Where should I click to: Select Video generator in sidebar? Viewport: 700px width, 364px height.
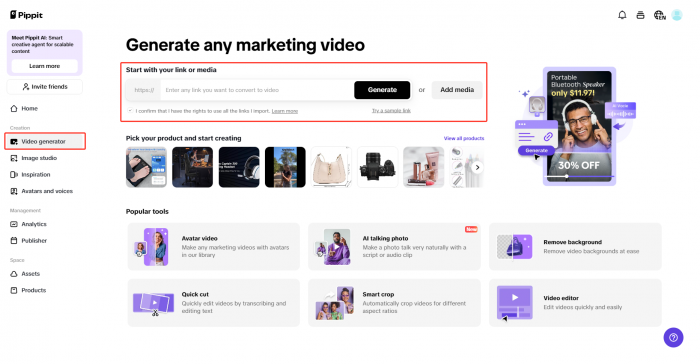[45, 141]
